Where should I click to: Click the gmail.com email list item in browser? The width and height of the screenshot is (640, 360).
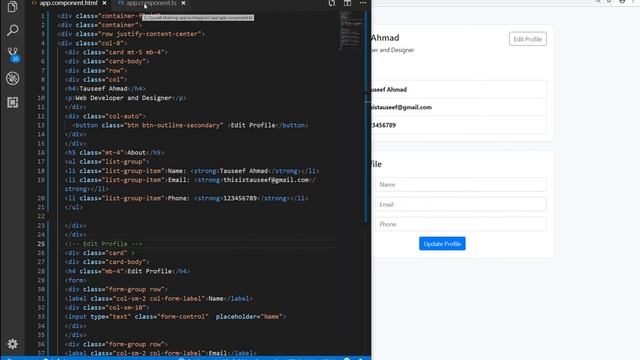pos(459,107)
